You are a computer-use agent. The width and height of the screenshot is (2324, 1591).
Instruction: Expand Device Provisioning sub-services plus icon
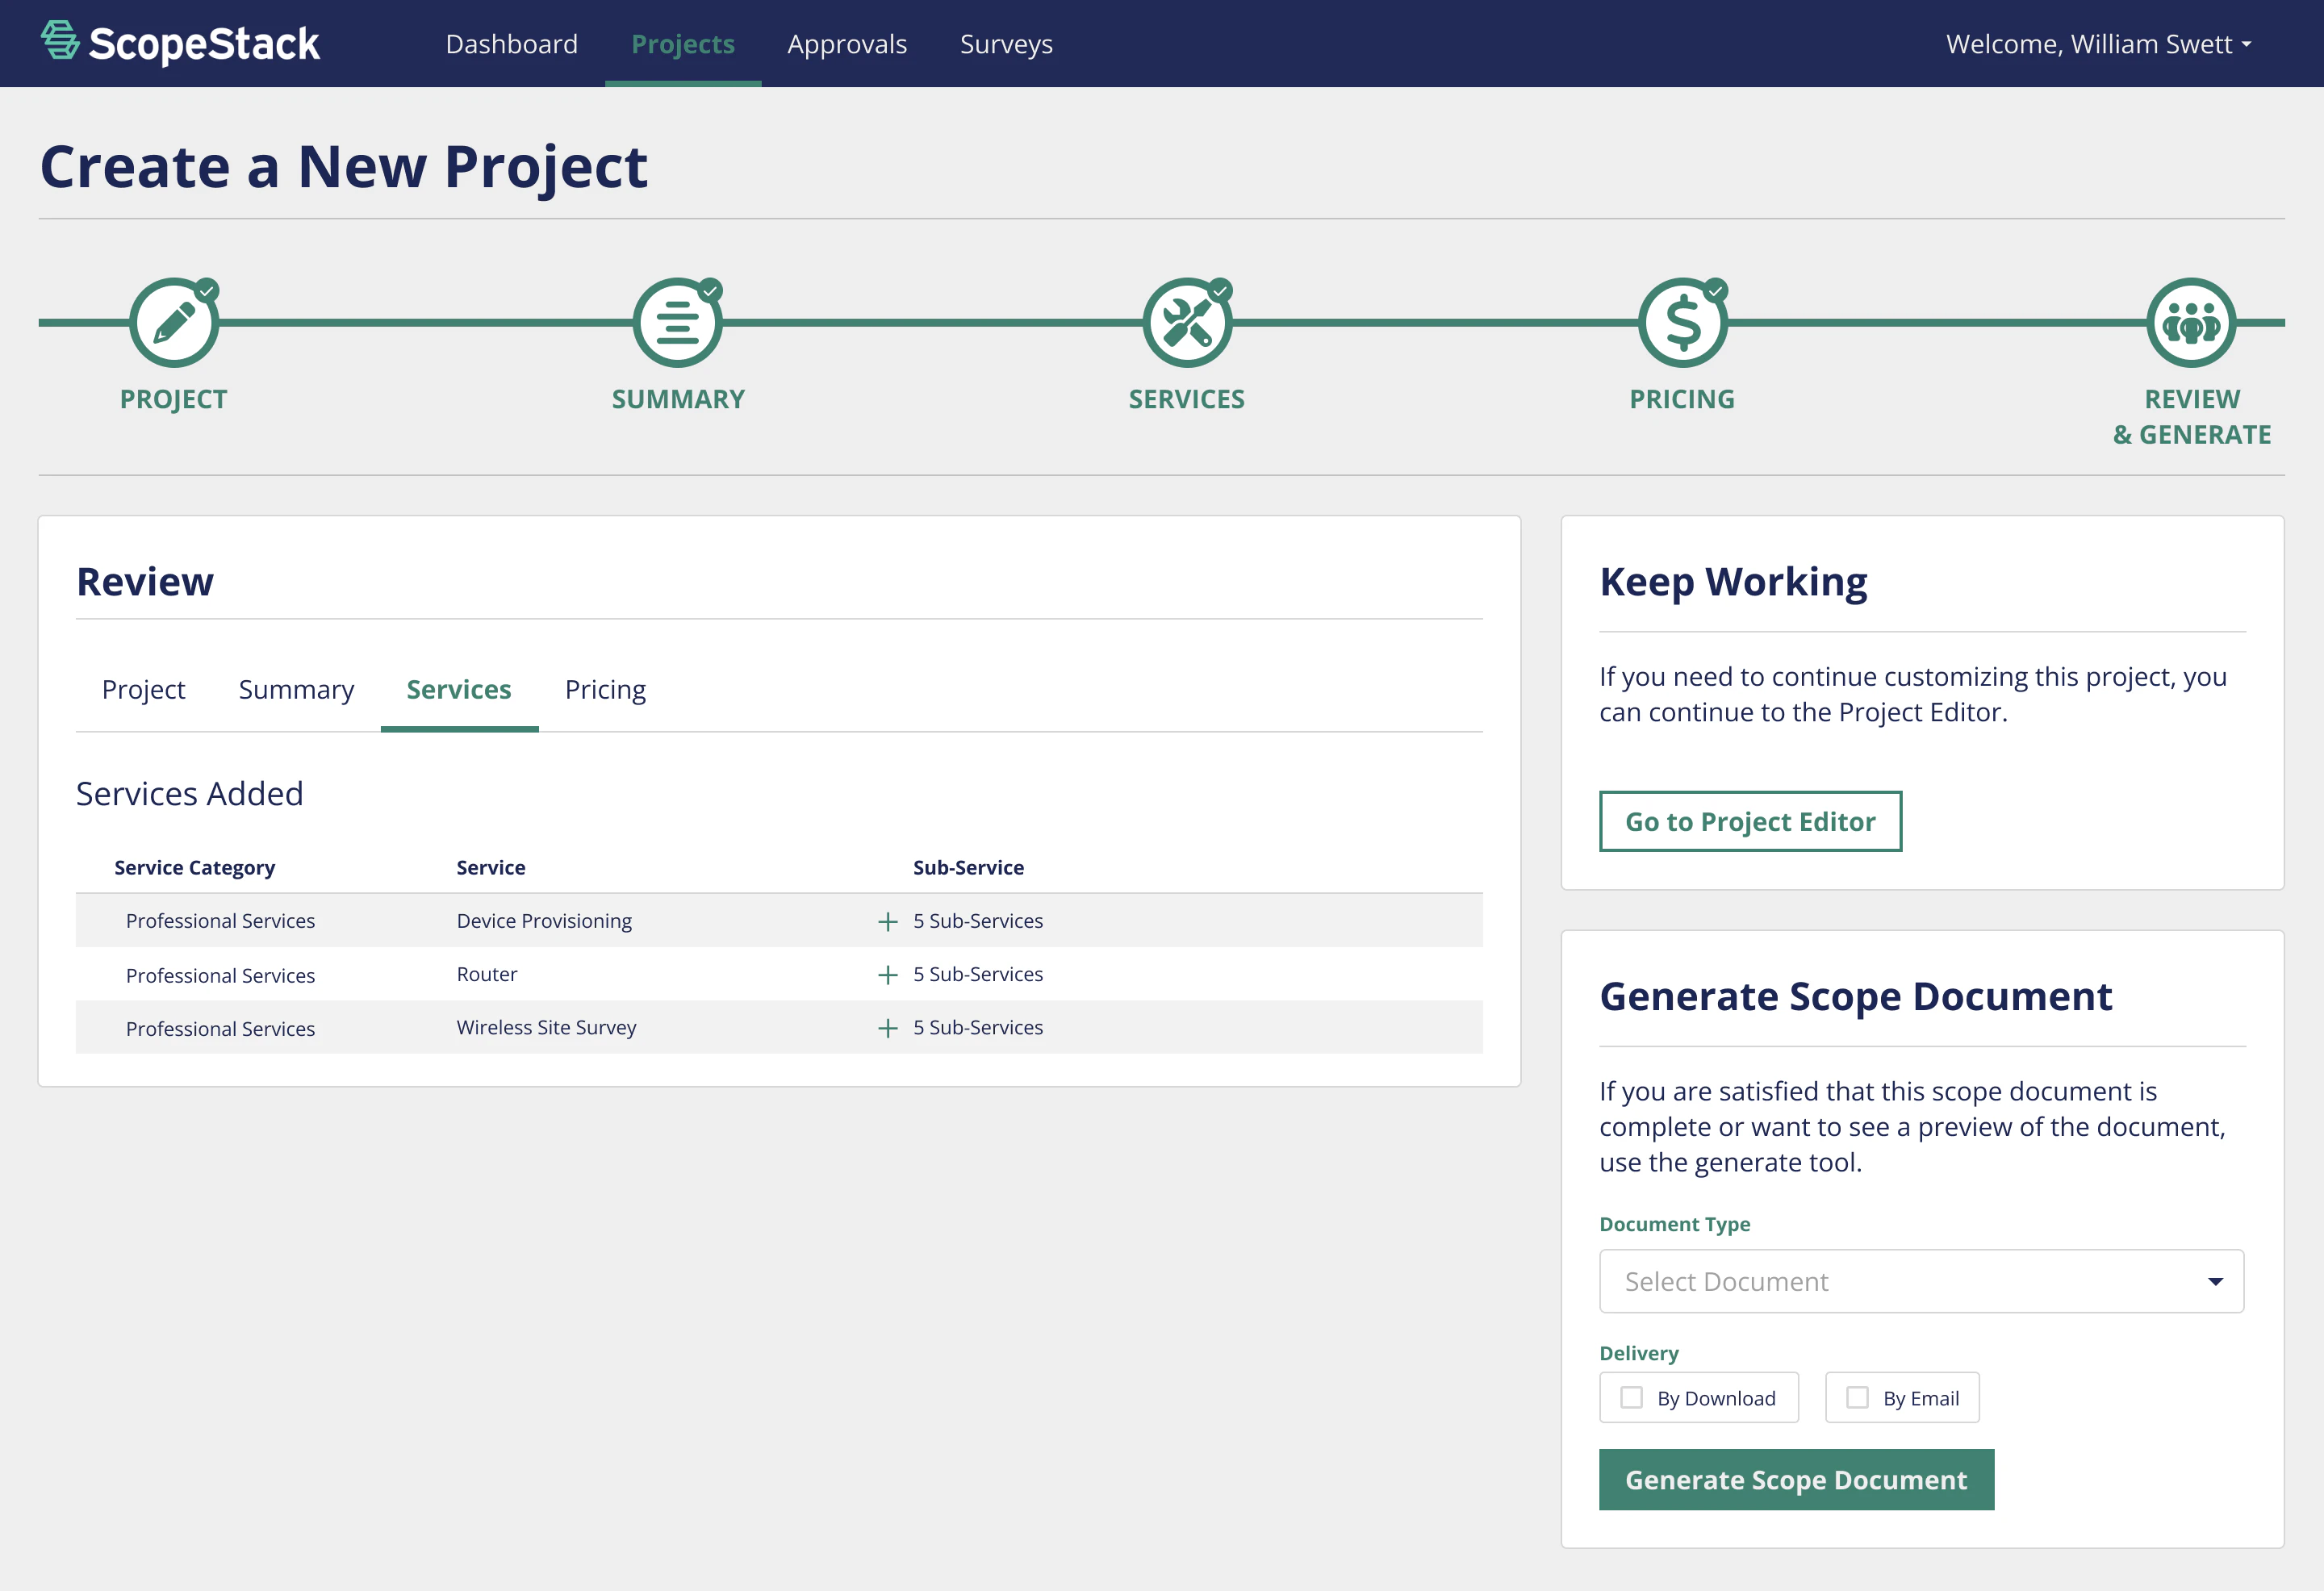(888, 921)
